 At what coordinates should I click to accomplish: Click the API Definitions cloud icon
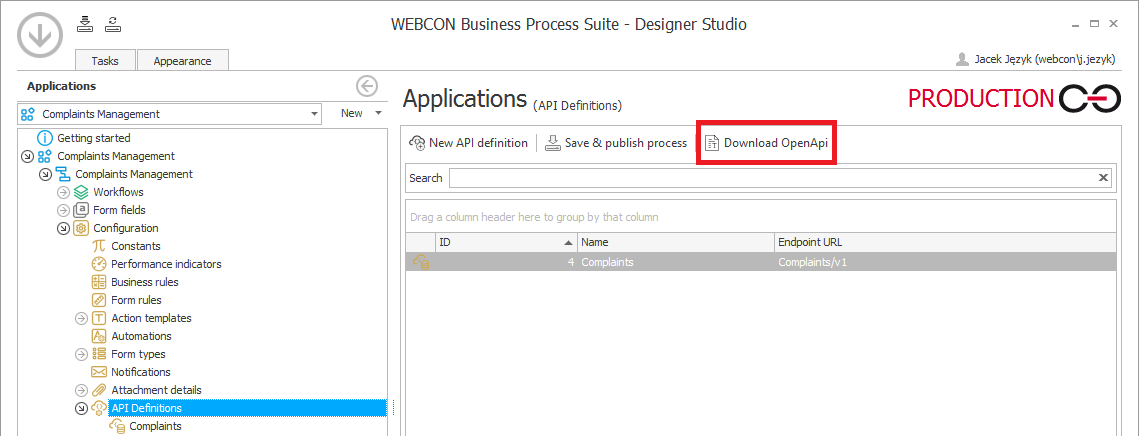(x=99, y=408)
